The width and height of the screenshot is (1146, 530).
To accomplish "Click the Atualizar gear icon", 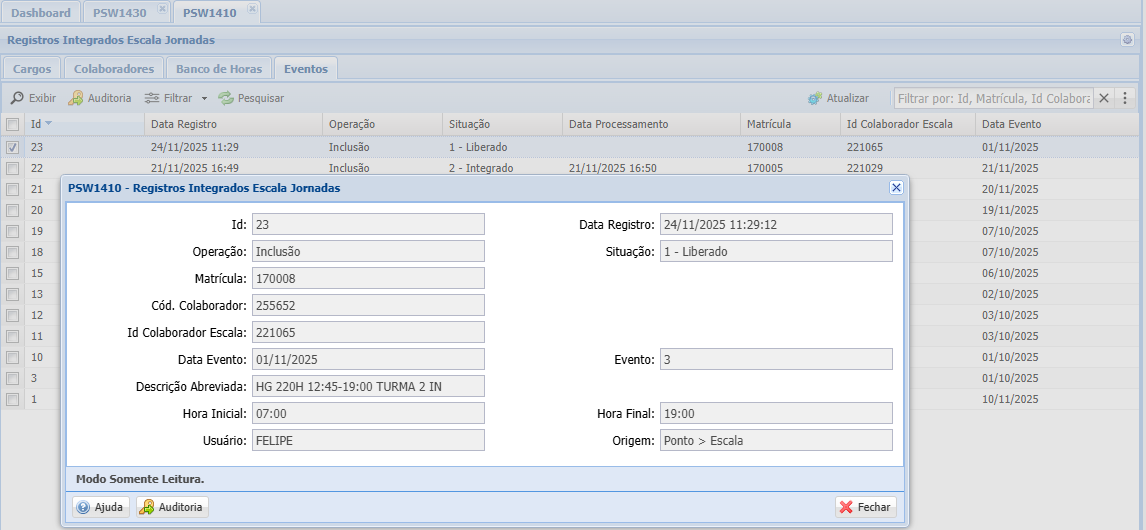I will 815,98.
